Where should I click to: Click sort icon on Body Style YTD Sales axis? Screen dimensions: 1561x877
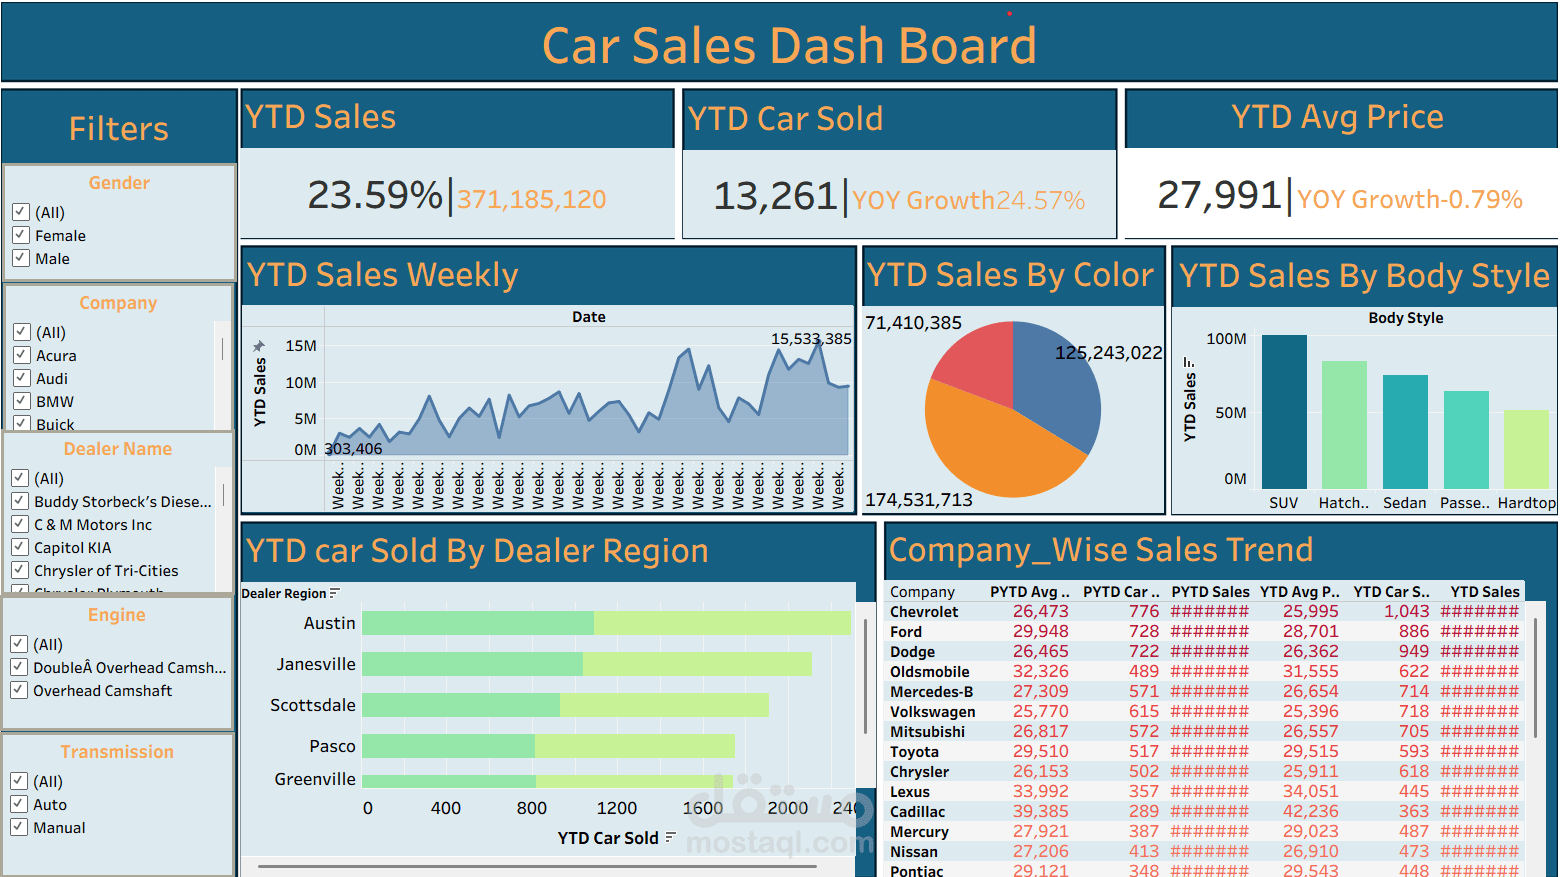click(1189, 363)
